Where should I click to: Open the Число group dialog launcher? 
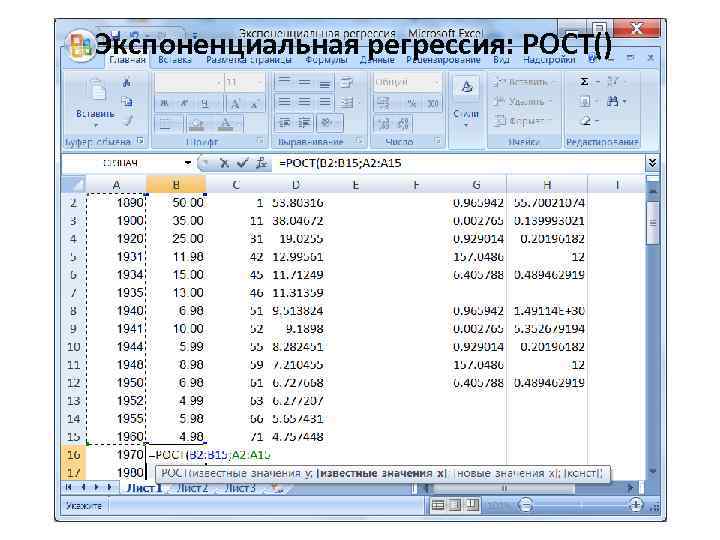(437, 141)
